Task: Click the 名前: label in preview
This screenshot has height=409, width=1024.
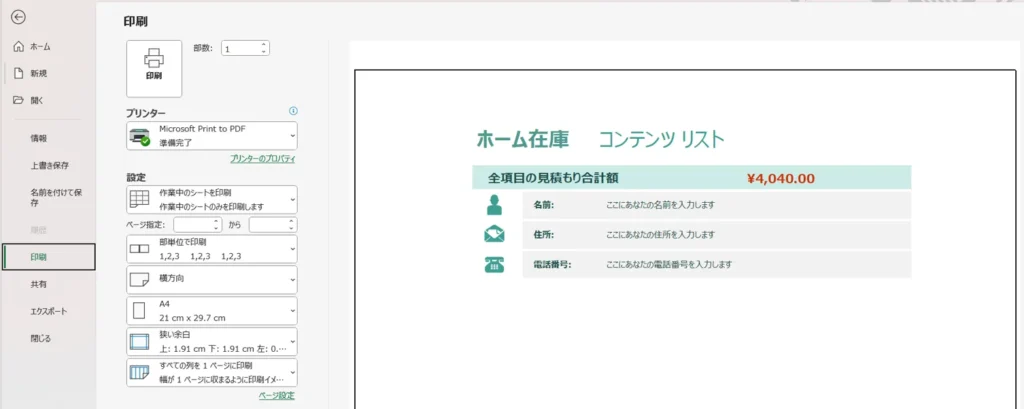Action: (x=543, y=204)
